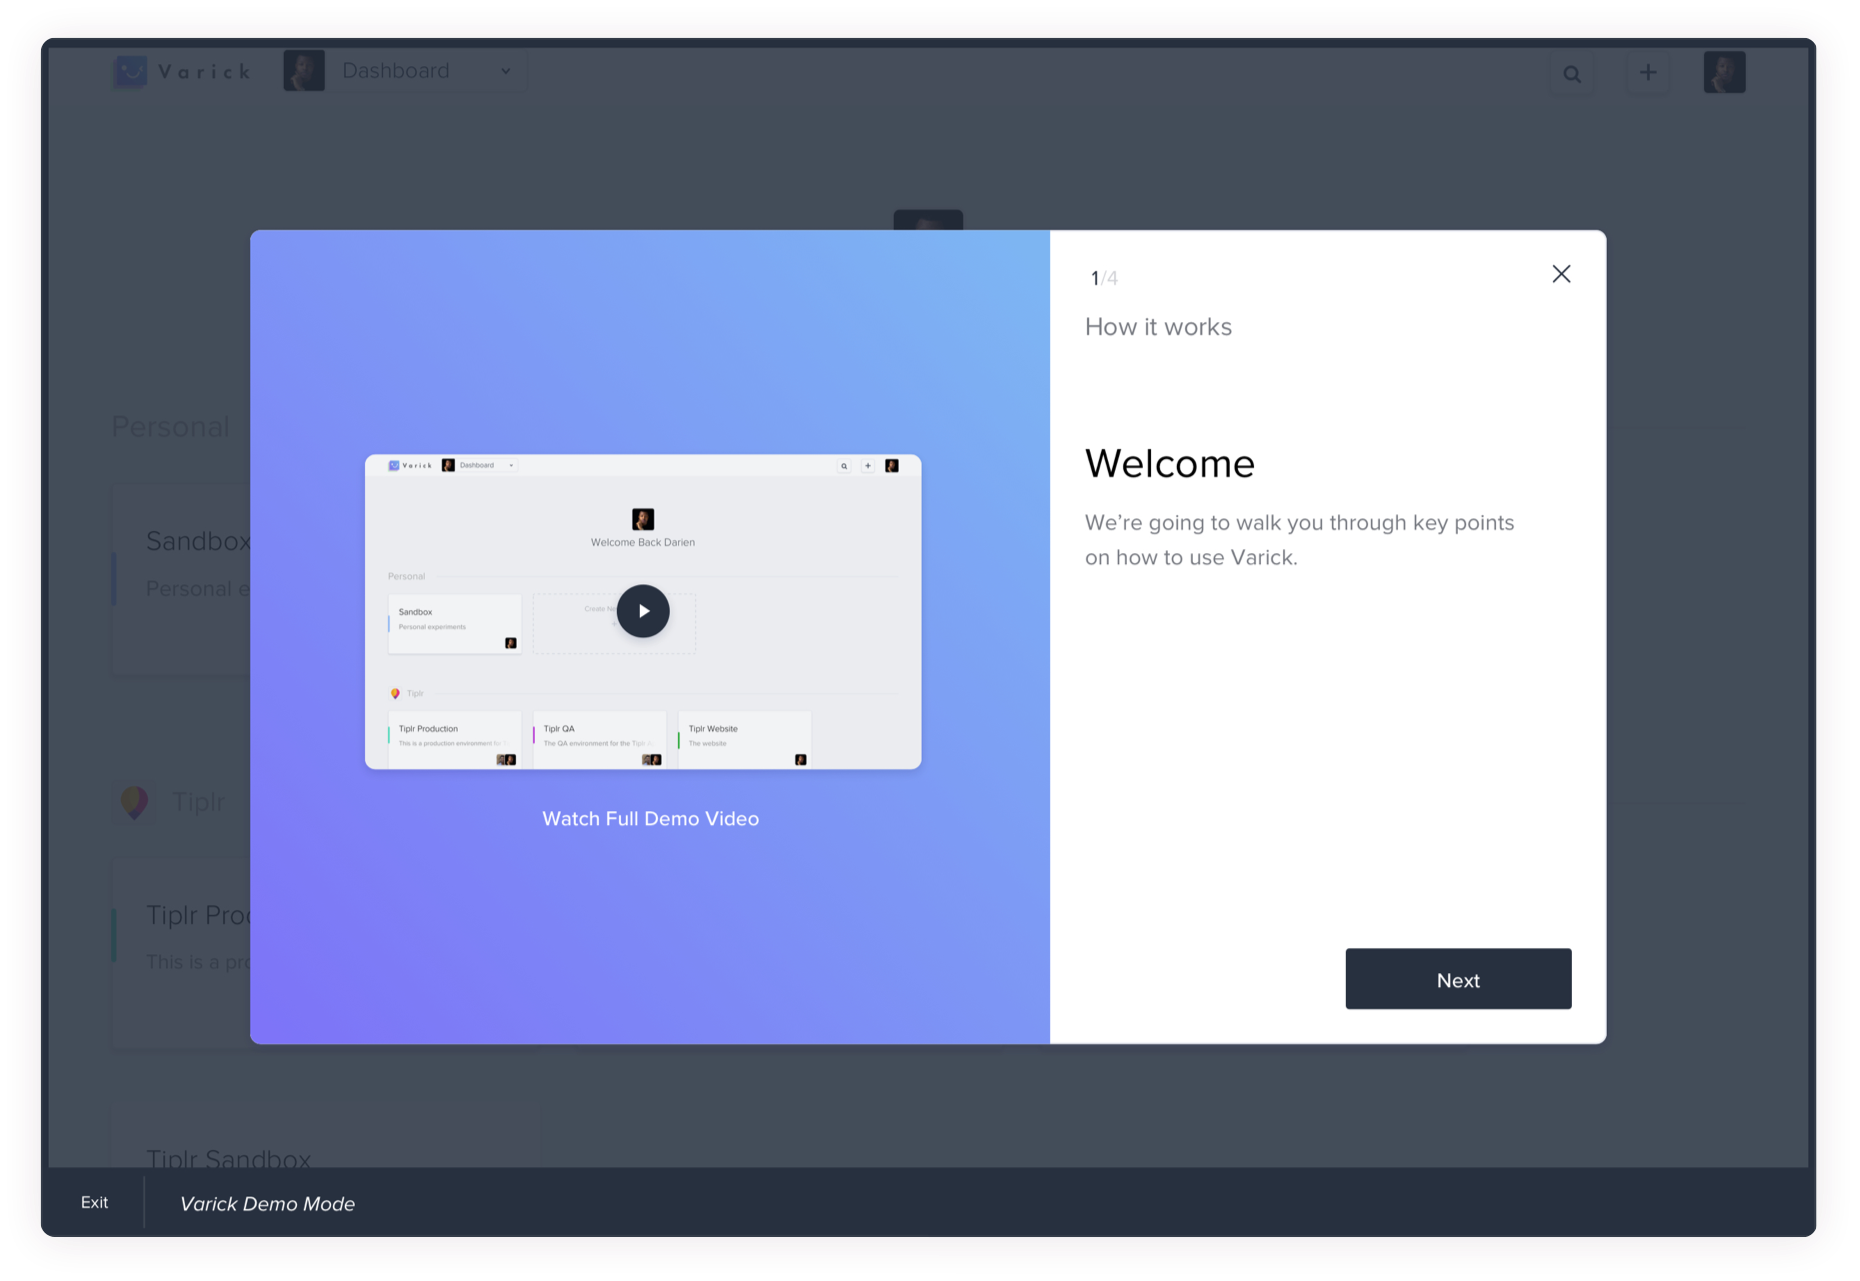Dismiss the How it works modal
Image resolution: width=1860 pixels, height=1281 pixels.
[1561, 273]
